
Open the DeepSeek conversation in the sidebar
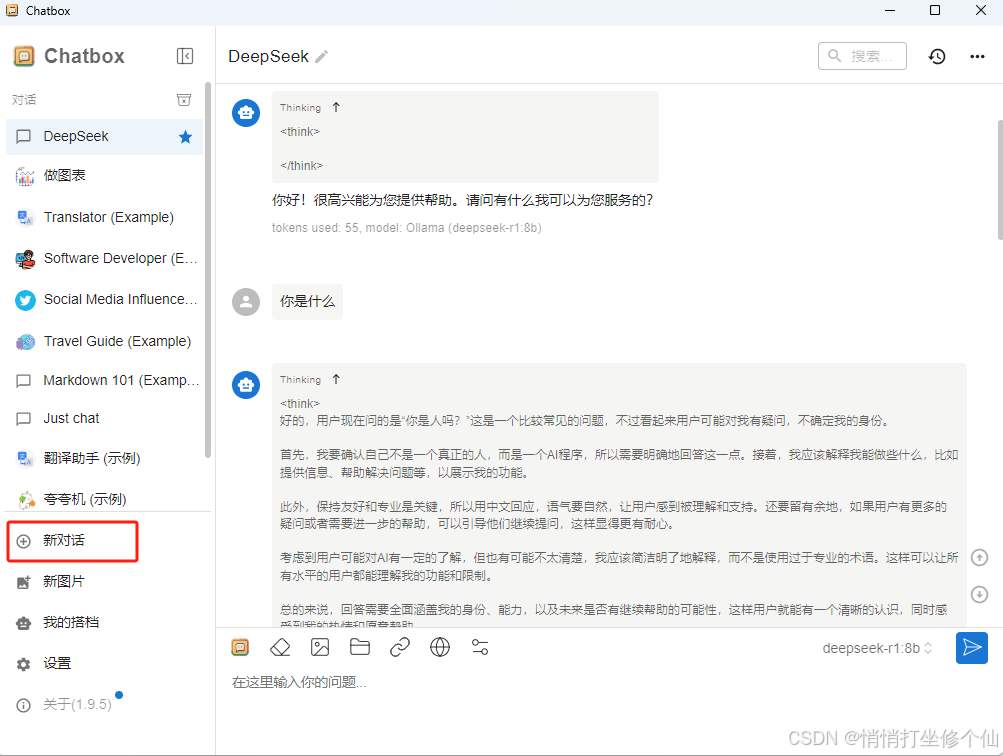[x=104, y=137]
